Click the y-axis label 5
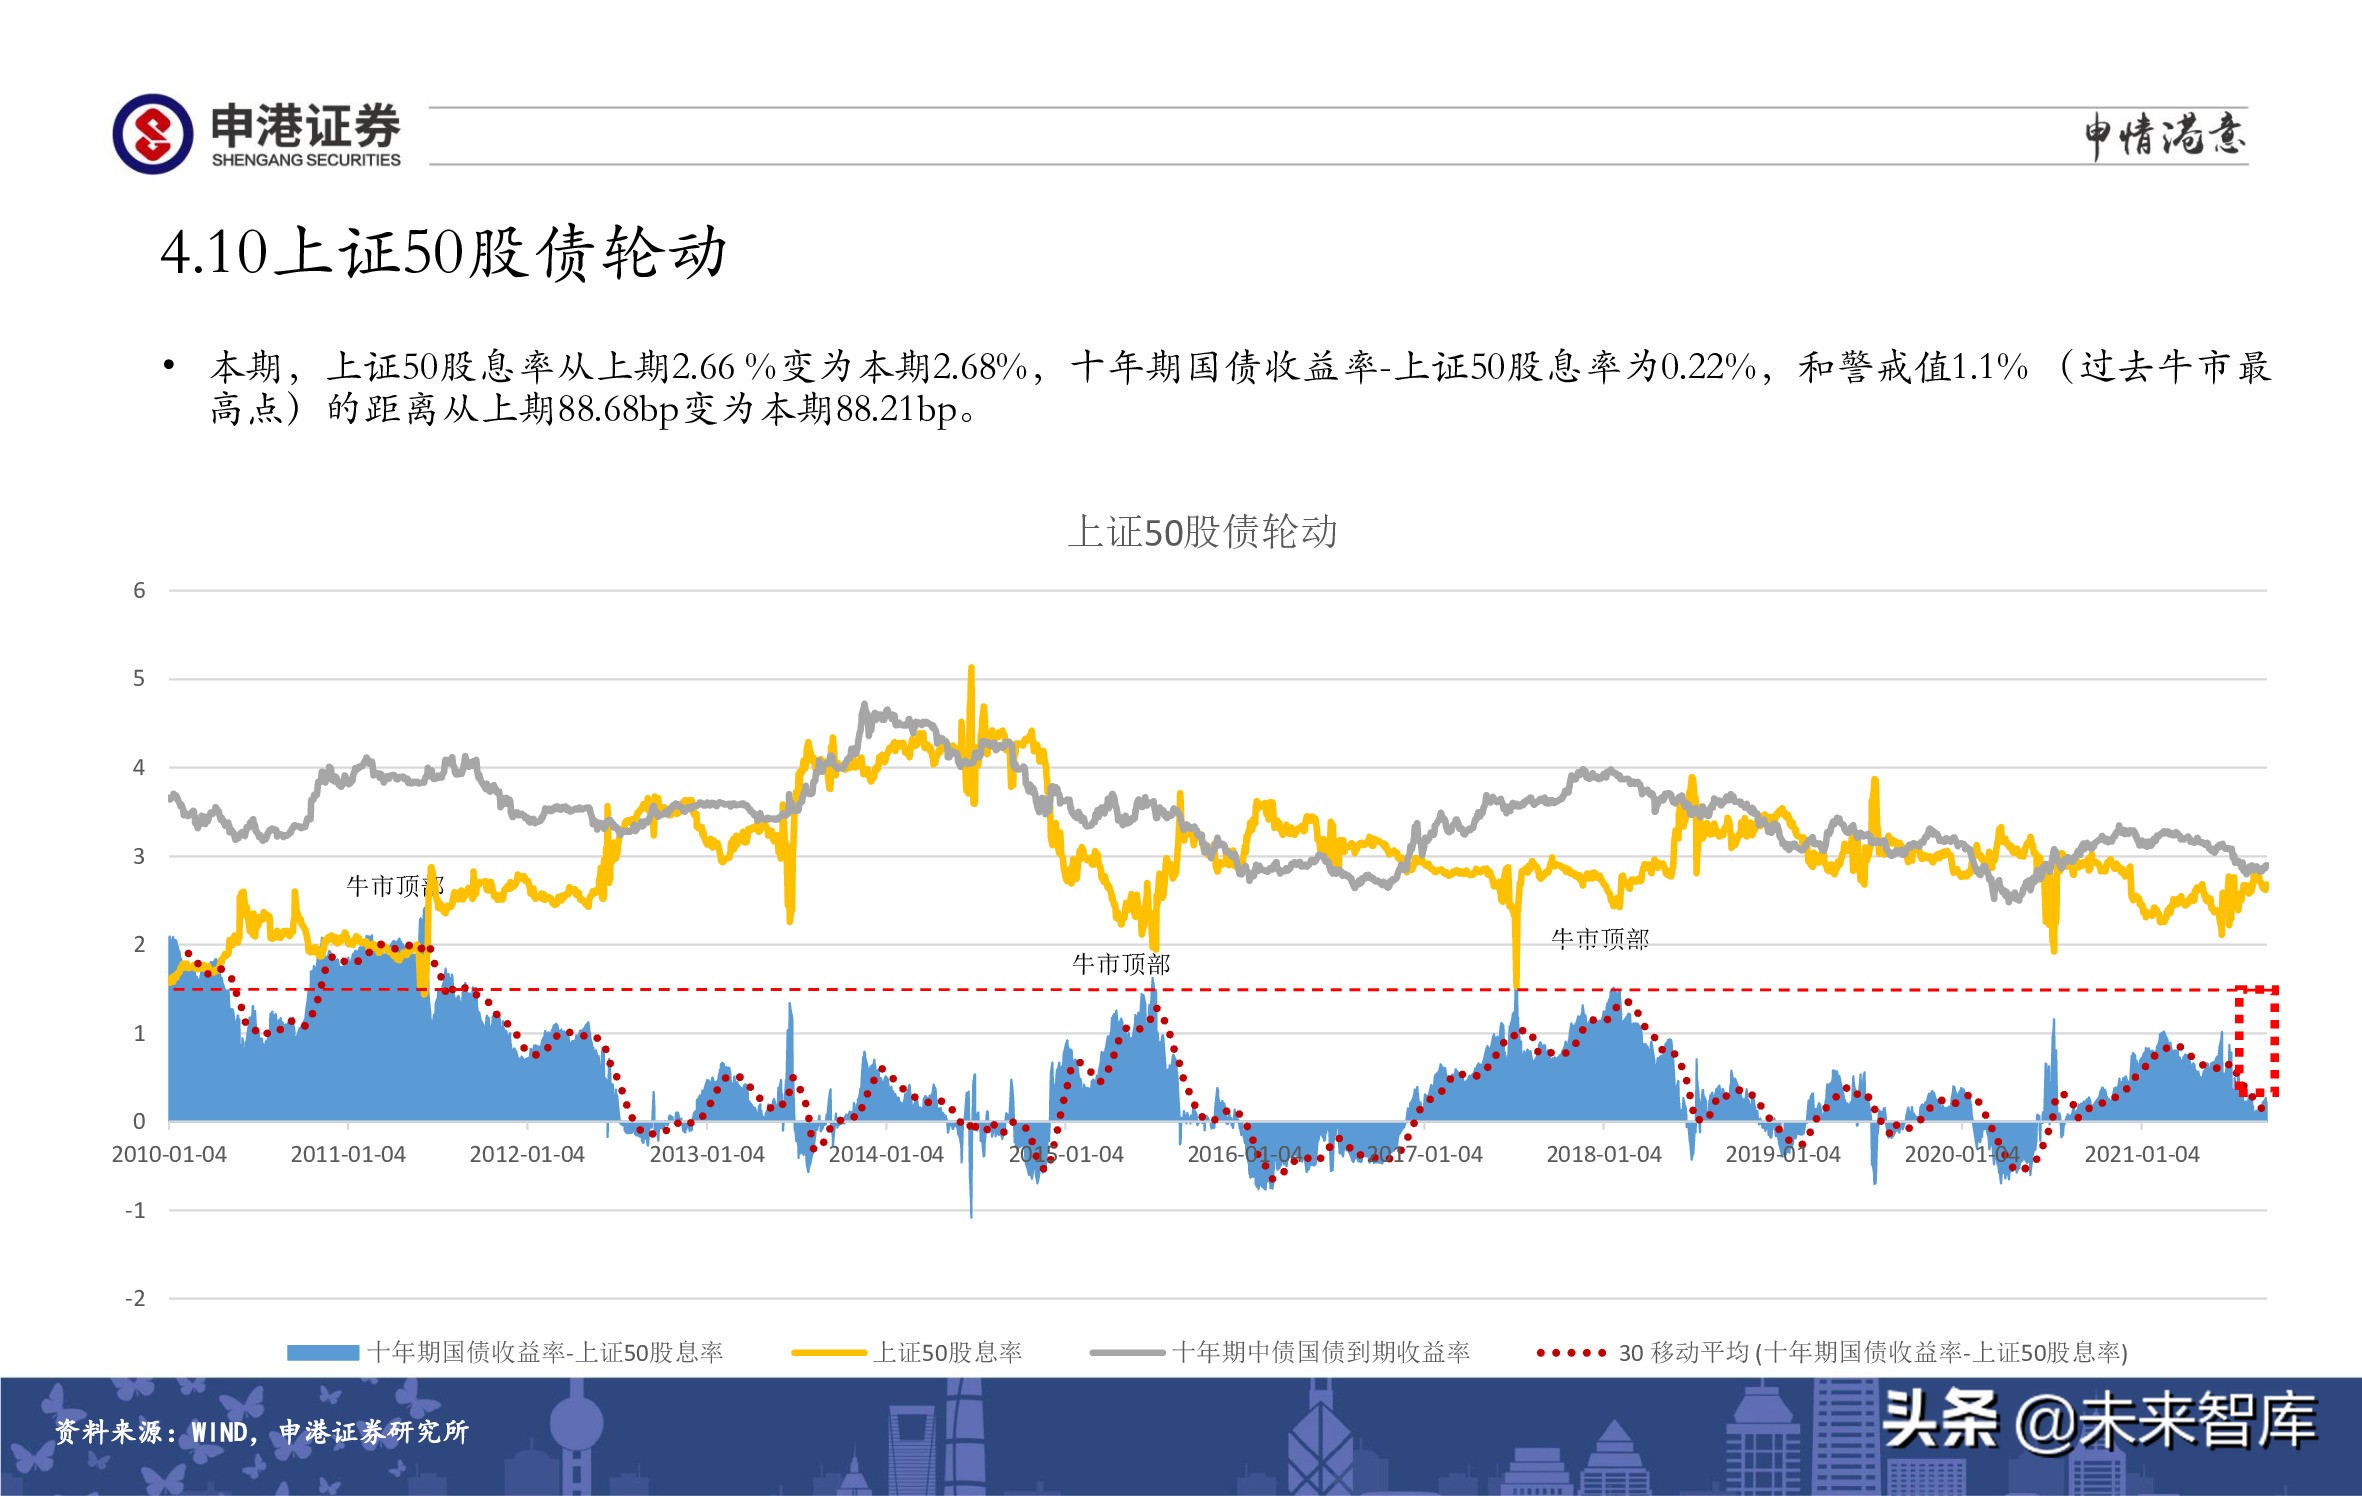This screenshot has height=1496, width=2362. tap(139, 679)
